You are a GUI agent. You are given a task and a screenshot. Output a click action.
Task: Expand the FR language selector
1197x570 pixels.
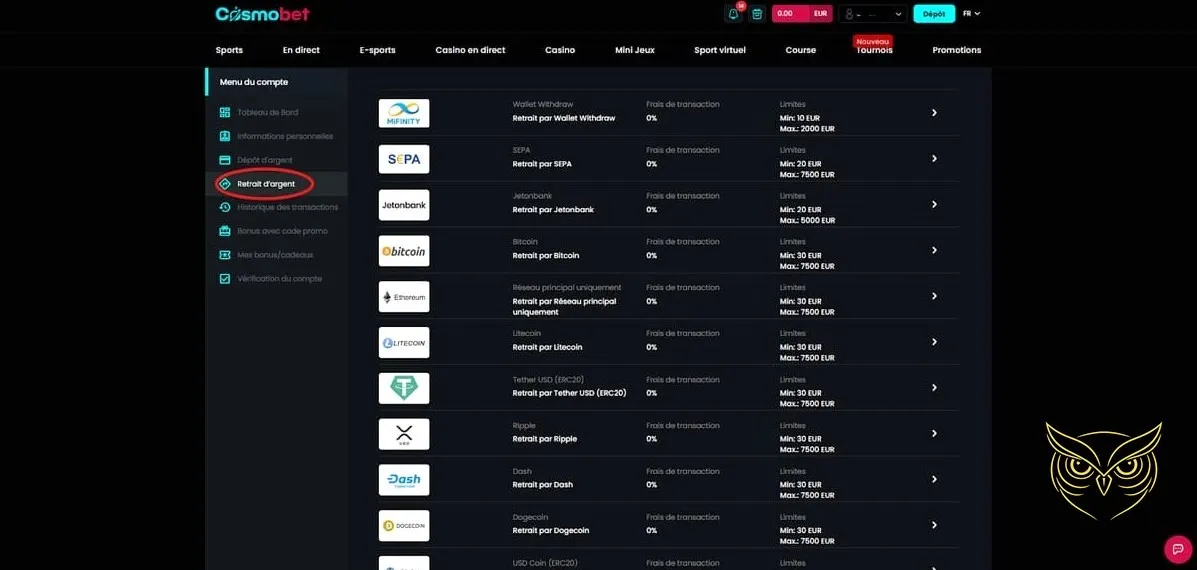pos(971,14)
